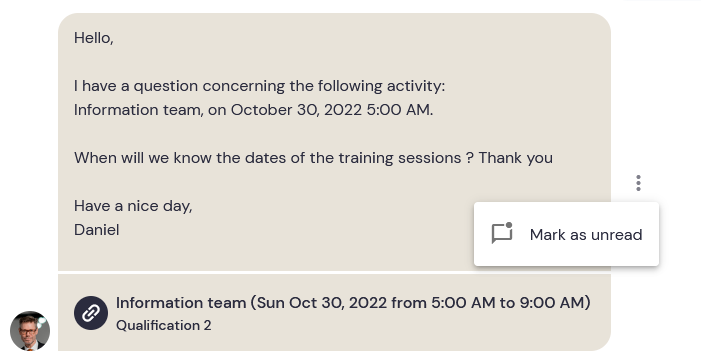This screenshot has height=364, width=701.
Task: Click the small status bubble on avatar
Action: tap(42, 321)
